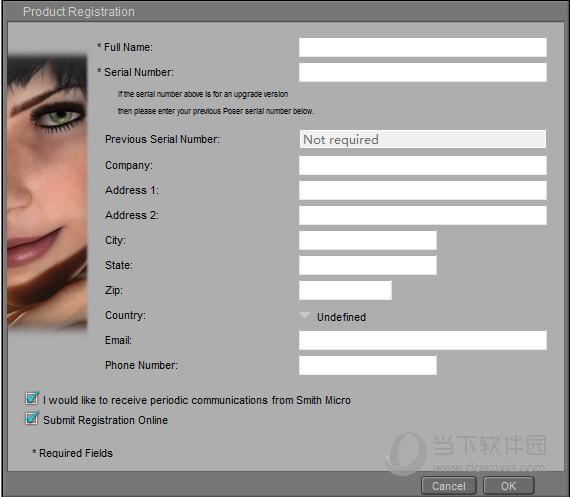
Task: Uncheck periodic communications from Smith Micro
Action: pos(32,398)
